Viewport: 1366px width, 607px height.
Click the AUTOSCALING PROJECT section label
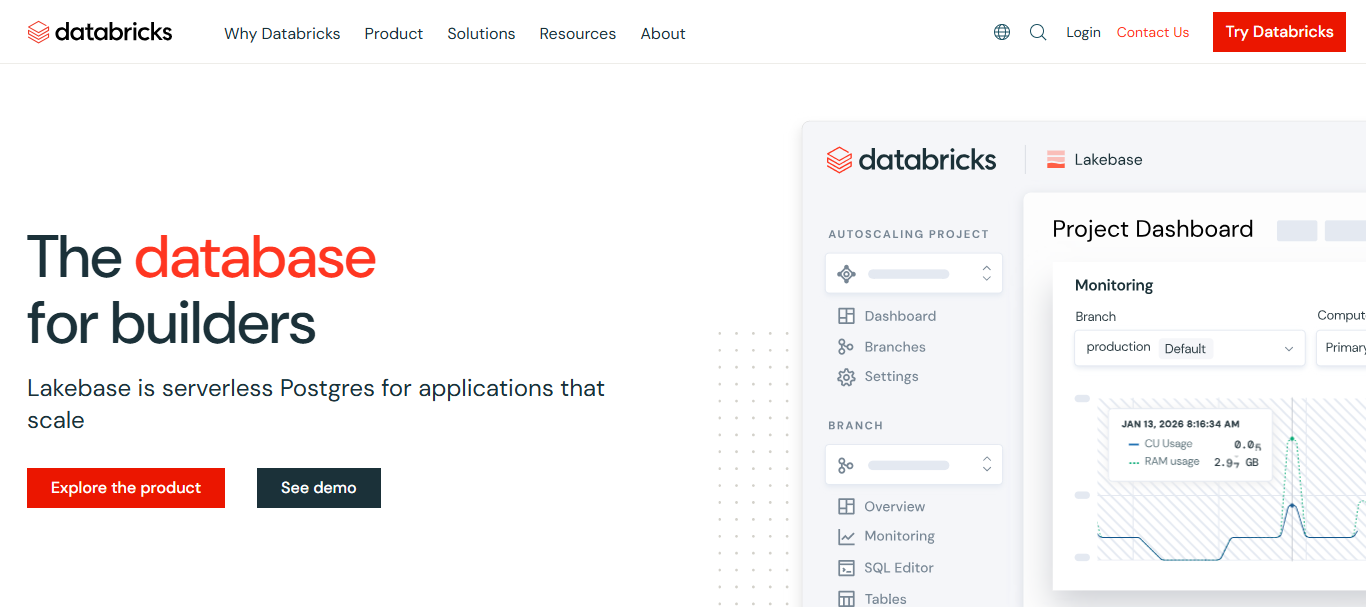pyautogui.click(x=908, y=234)
